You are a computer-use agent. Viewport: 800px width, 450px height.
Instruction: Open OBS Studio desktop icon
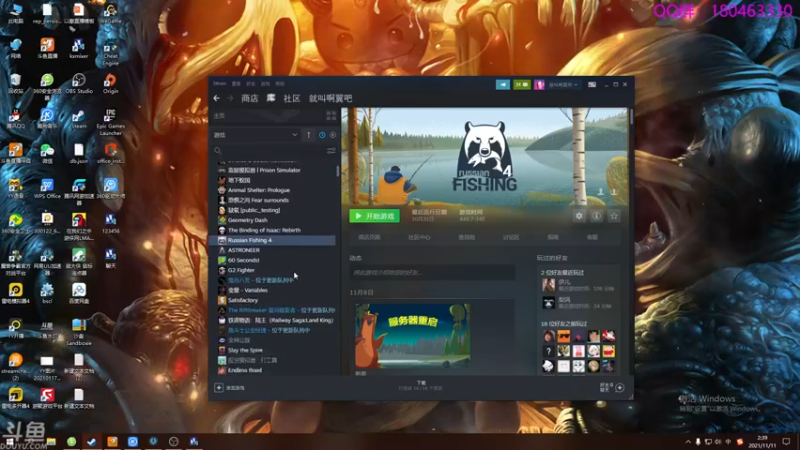click(x=79, y=84)
